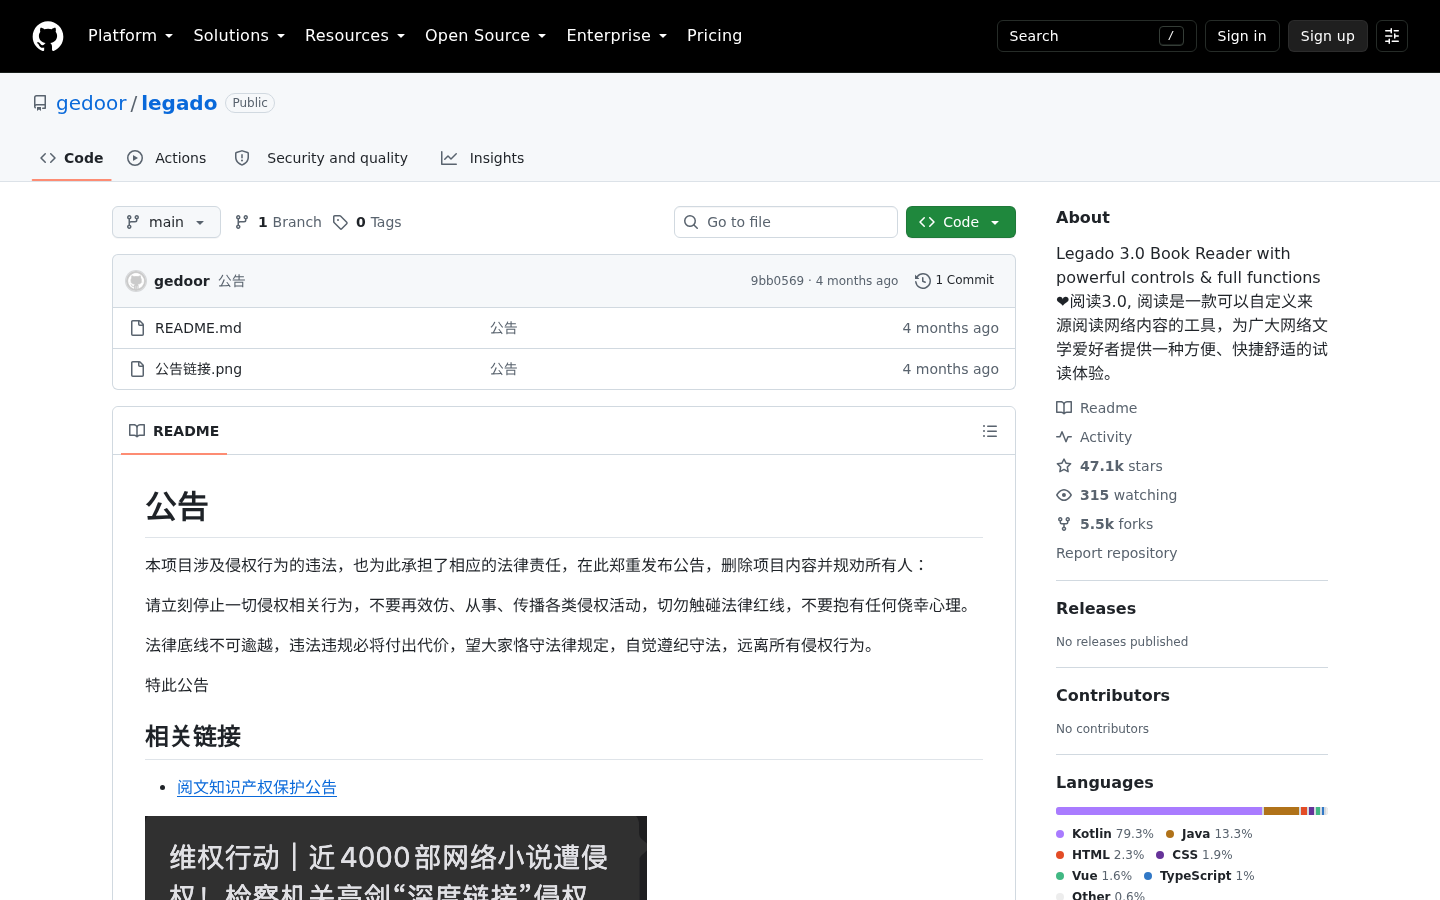Expand the Resources dropdown

[x=355, y=36]
